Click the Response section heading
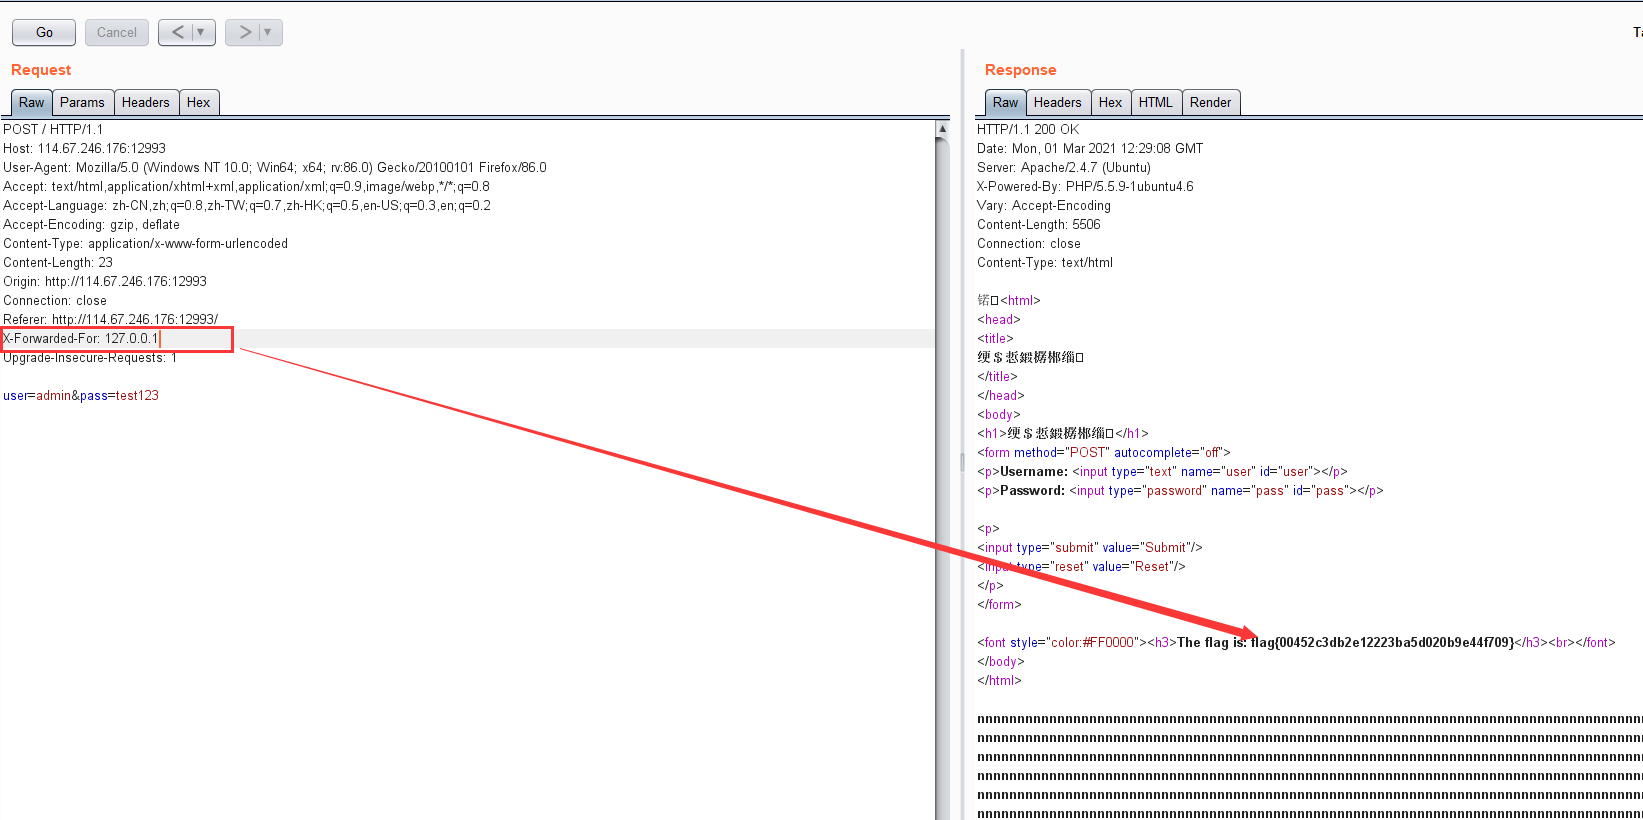Image resolution: width=1643 pixels, height=820 pixels. [1020, 70]
